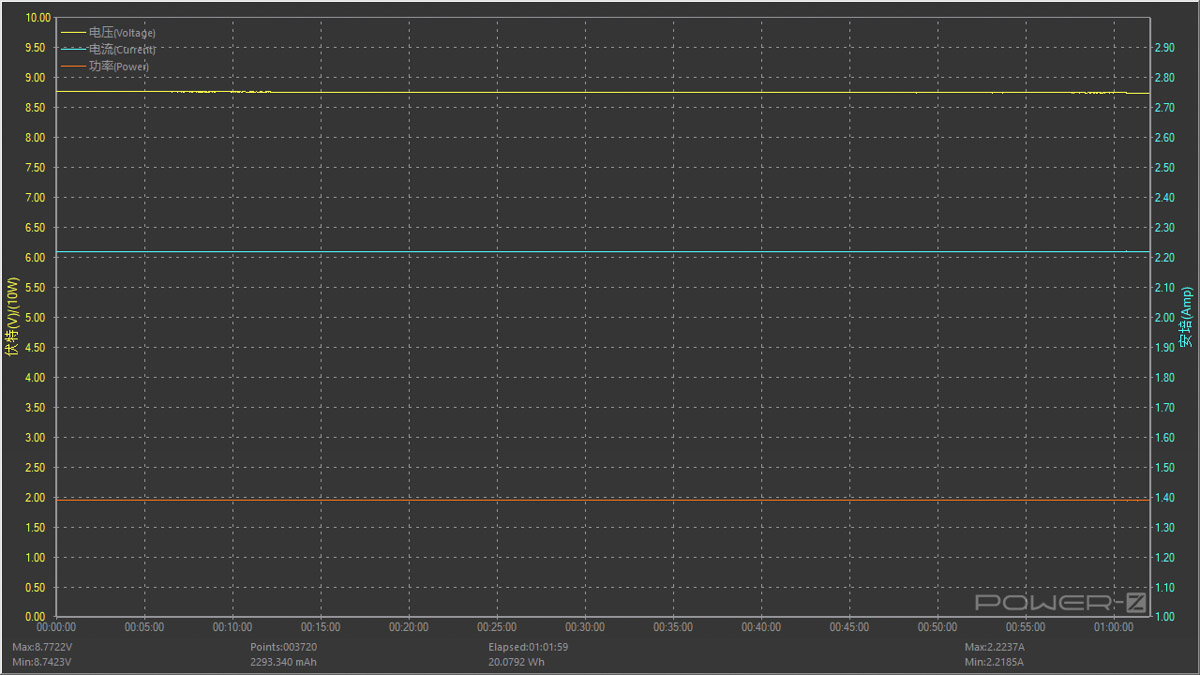1200x675 pixels.
Task: Select the 00:30:00 time axis marker
Action: click(x=585, y=627)
